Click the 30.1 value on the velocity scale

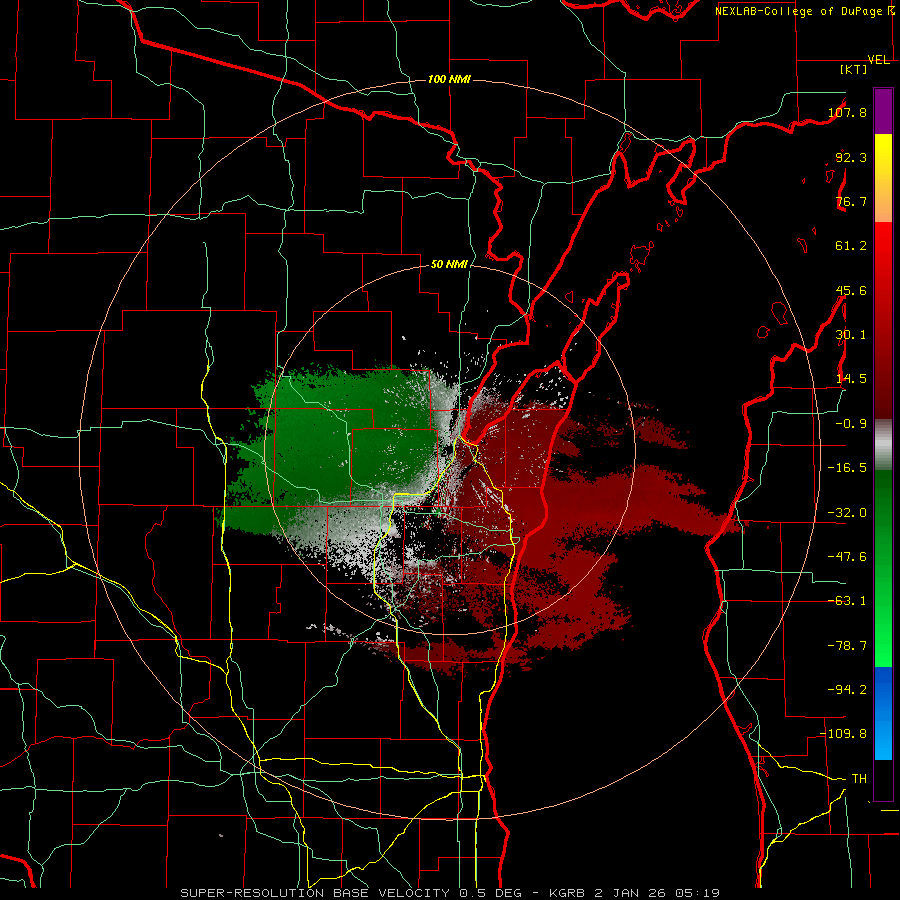(851, 335)
